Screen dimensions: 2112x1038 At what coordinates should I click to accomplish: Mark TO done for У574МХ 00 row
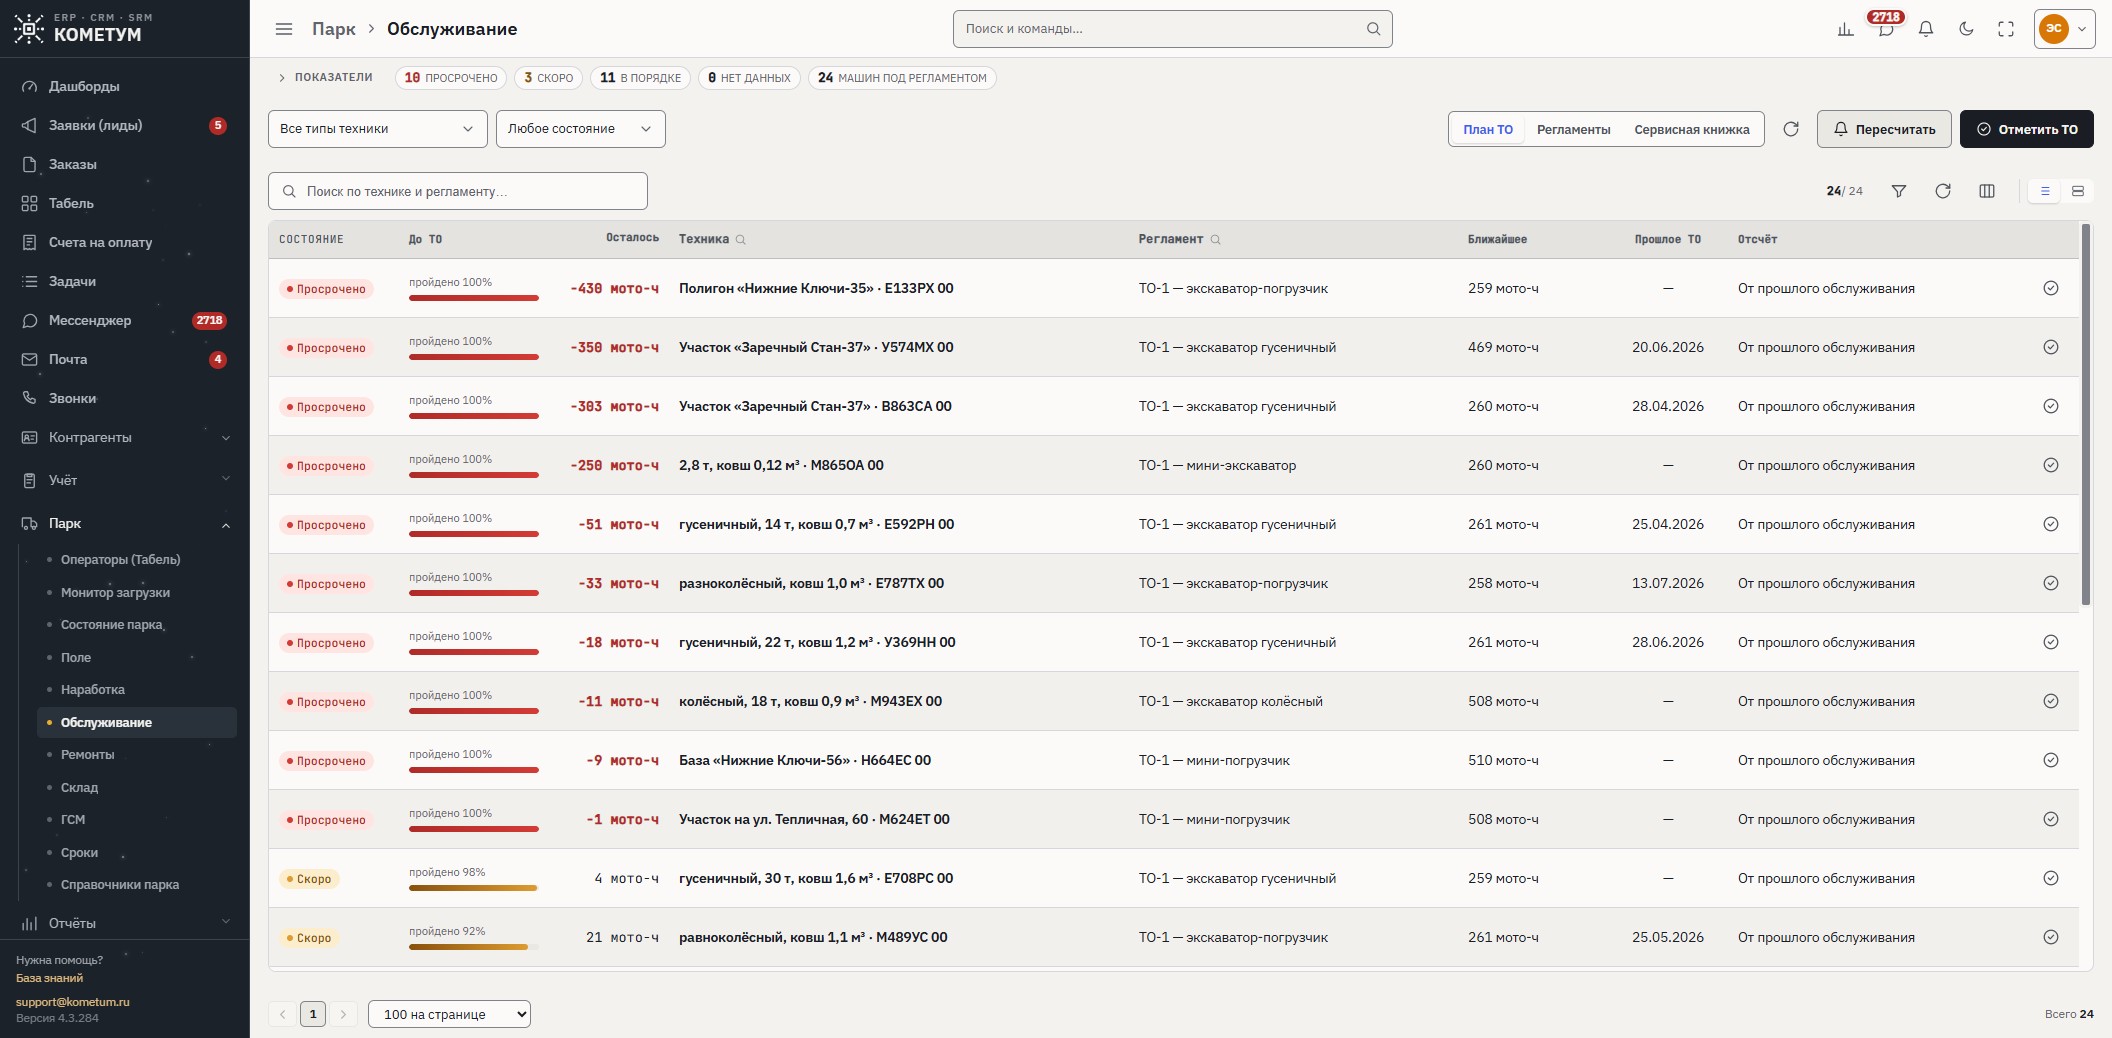click(x=2051, y=347)
